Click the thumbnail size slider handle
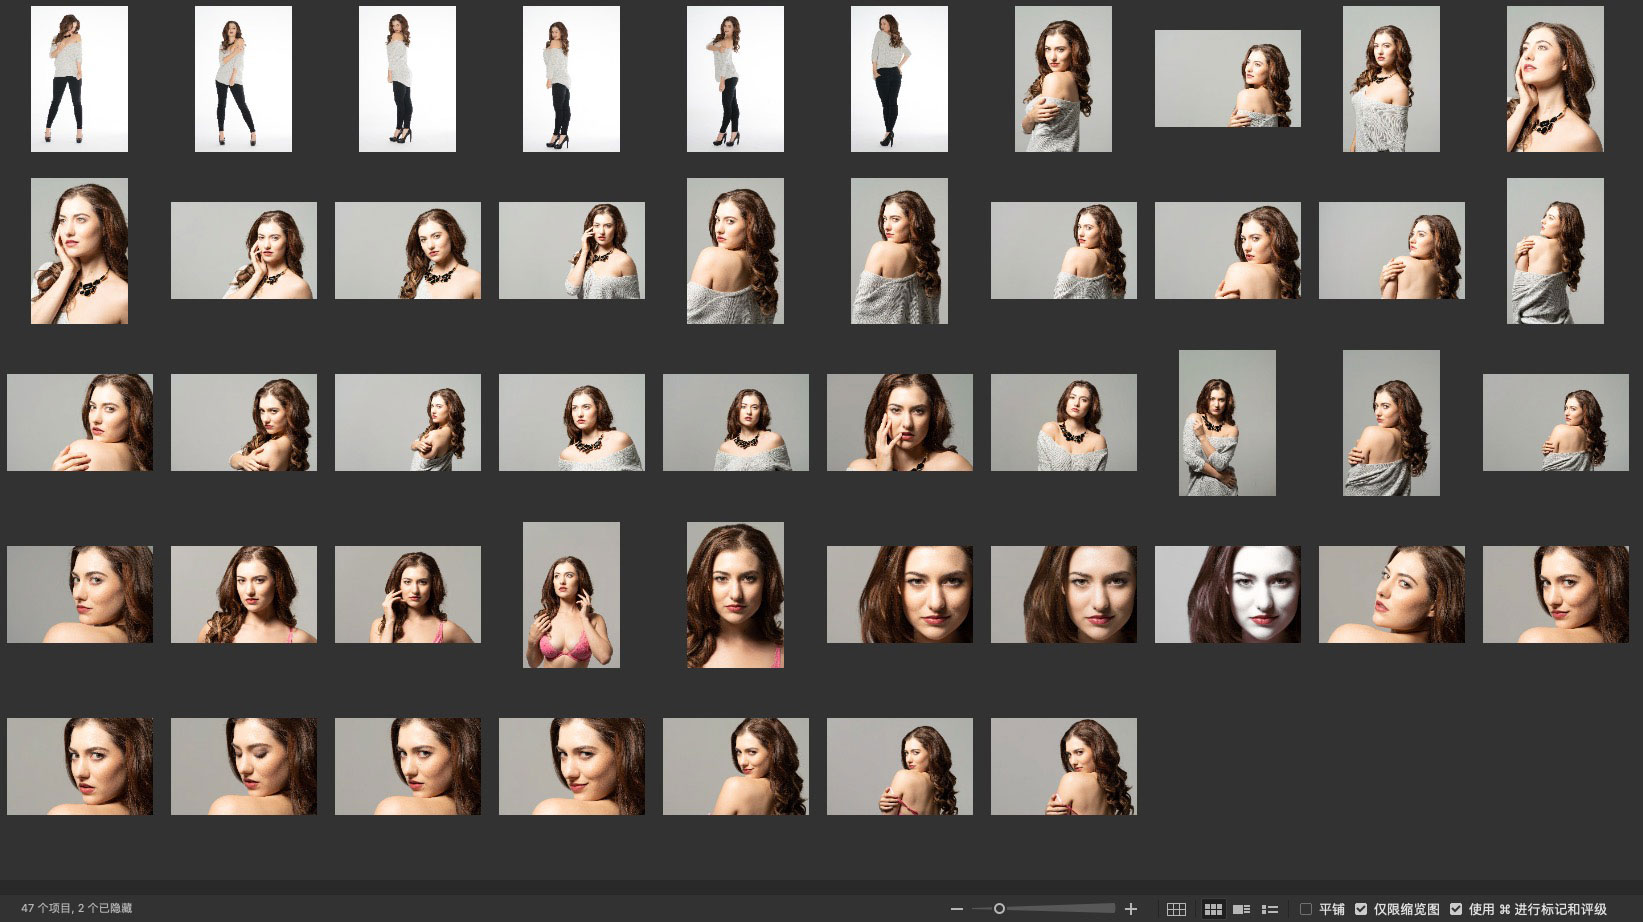 click(999, 909)
